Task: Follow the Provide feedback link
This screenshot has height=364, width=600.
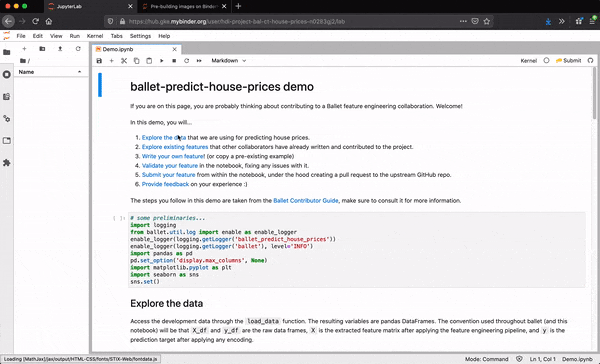Action: (x=165, y=184)
